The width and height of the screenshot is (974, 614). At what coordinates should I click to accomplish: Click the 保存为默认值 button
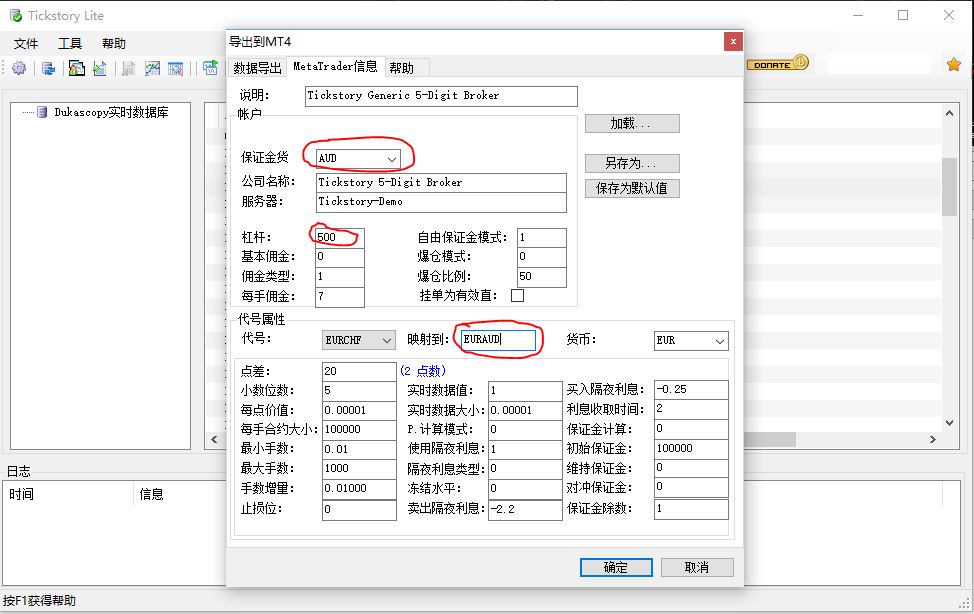coord(632,188)
